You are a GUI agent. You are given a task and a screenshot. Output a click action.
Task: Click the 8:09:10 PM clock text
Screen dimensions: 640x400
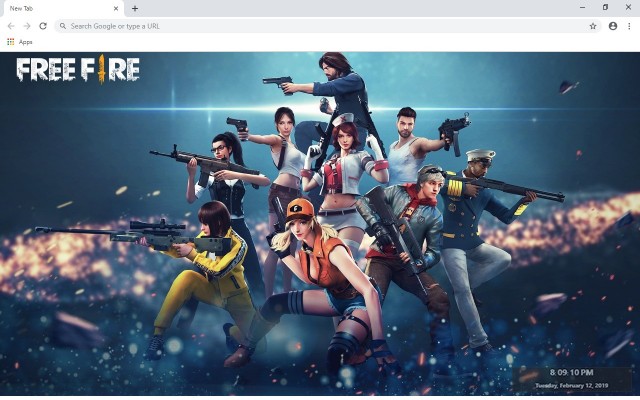click(571, 372)
